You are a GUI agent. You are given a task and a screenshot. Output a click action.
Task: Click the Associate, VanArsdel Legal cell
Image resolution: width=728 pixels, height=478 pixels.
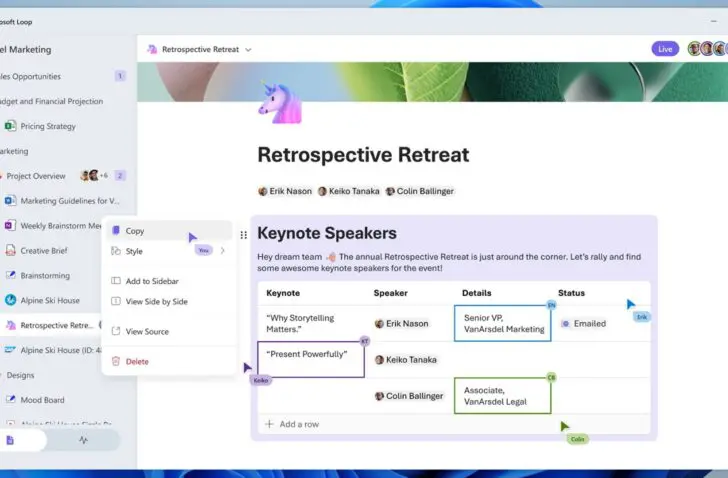[503, 396]
